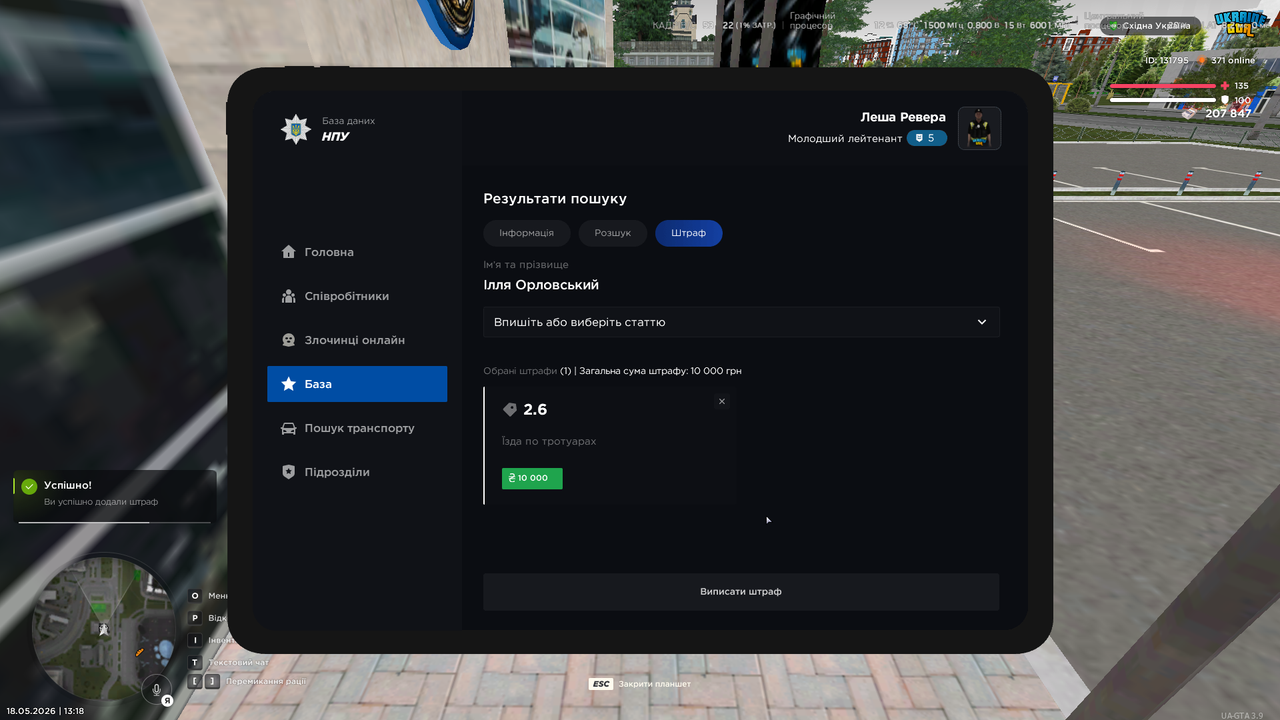Click the I key hint icon
The image size is (1280, 720).
point(195,640)
